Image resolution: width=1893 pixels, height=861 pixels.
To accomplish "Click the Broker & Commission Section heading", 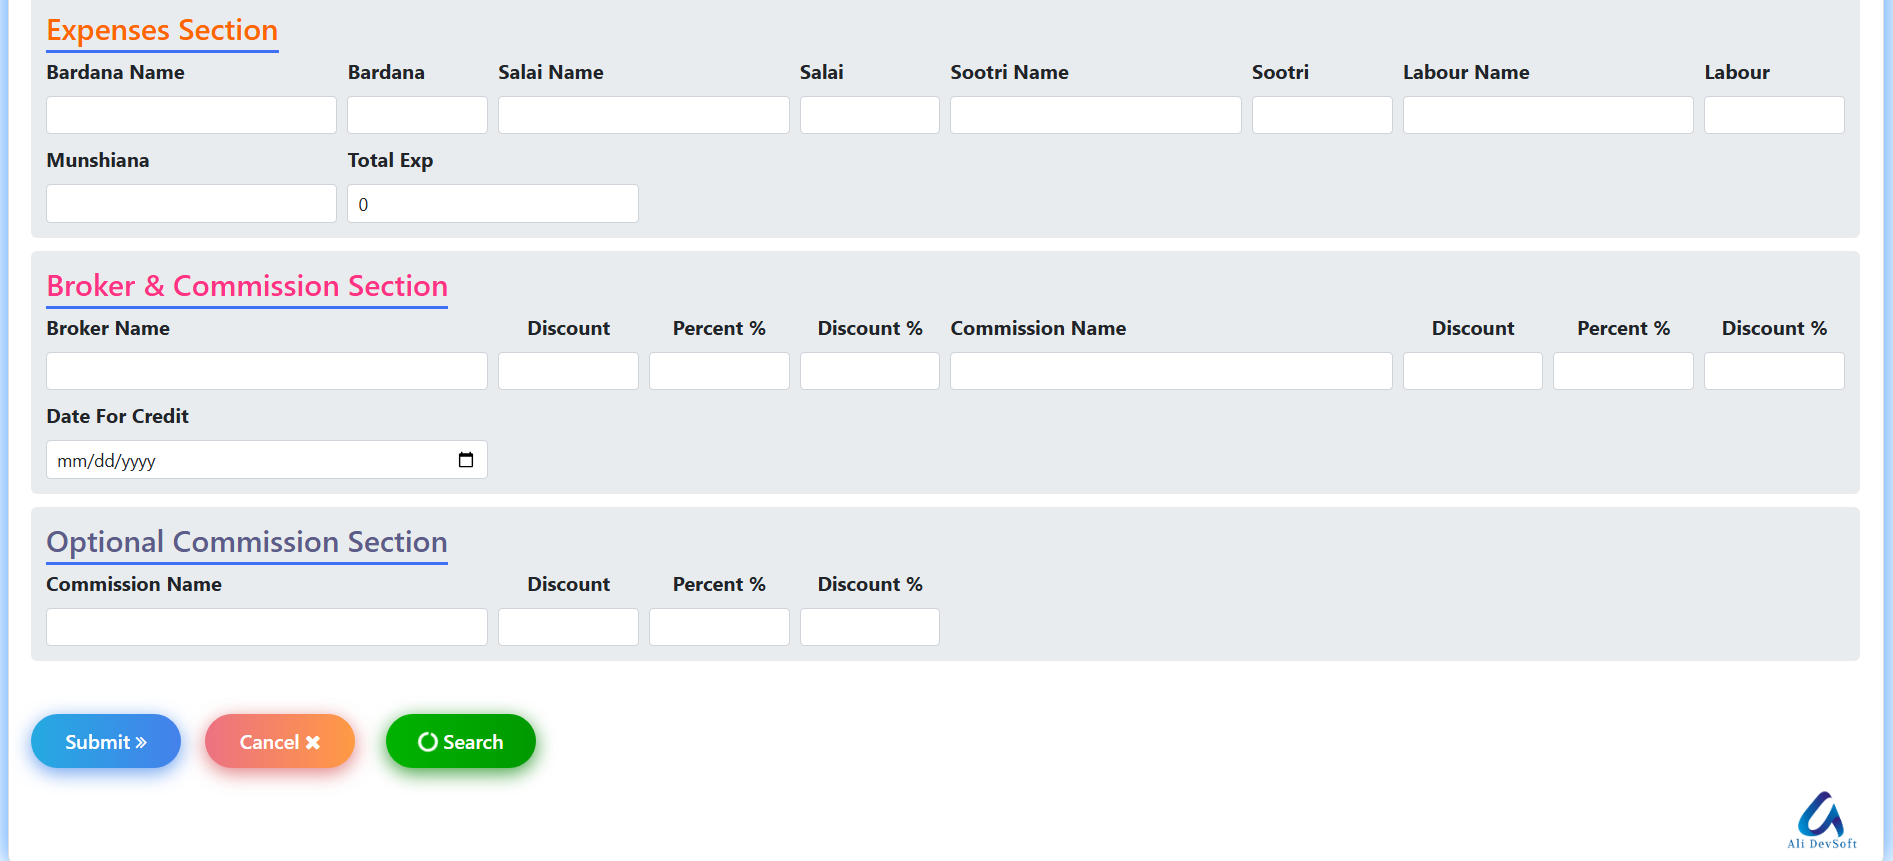I will click(247, 286).
